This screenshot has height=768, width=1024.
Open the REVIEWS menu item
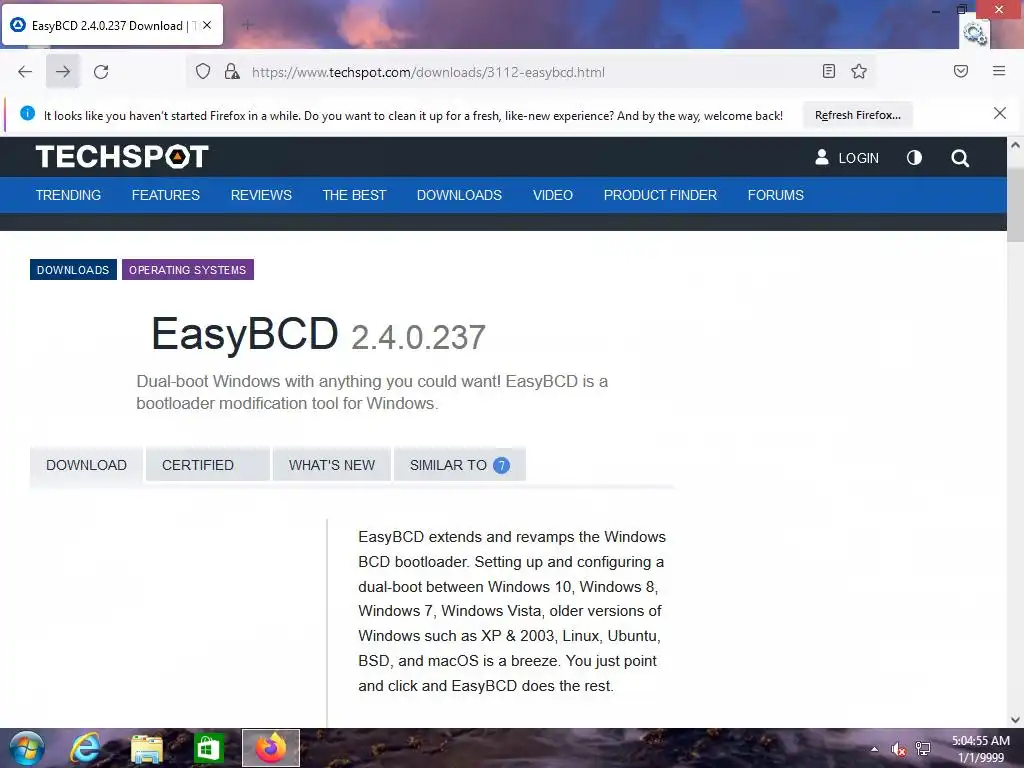261,195
